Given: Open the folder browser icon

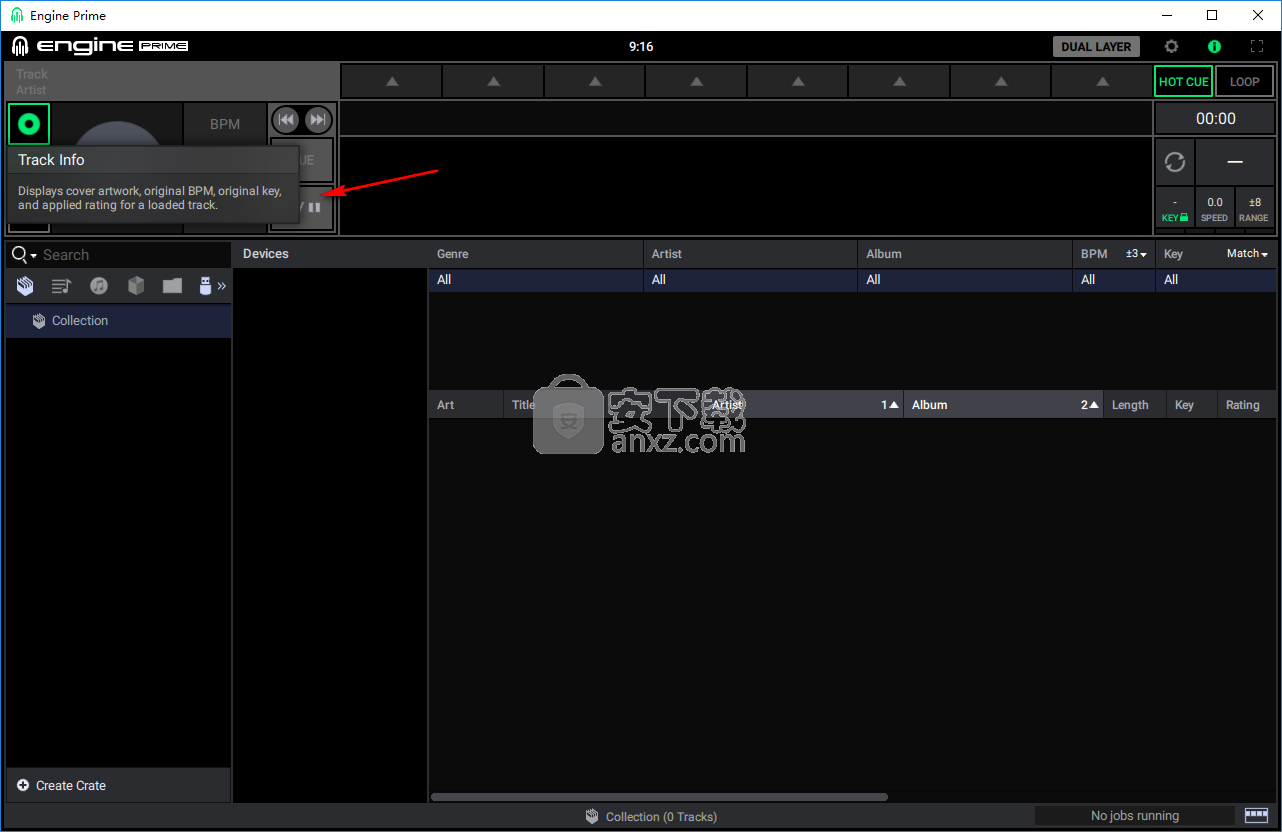Looking at the screenshot, I should pos(172,286).
